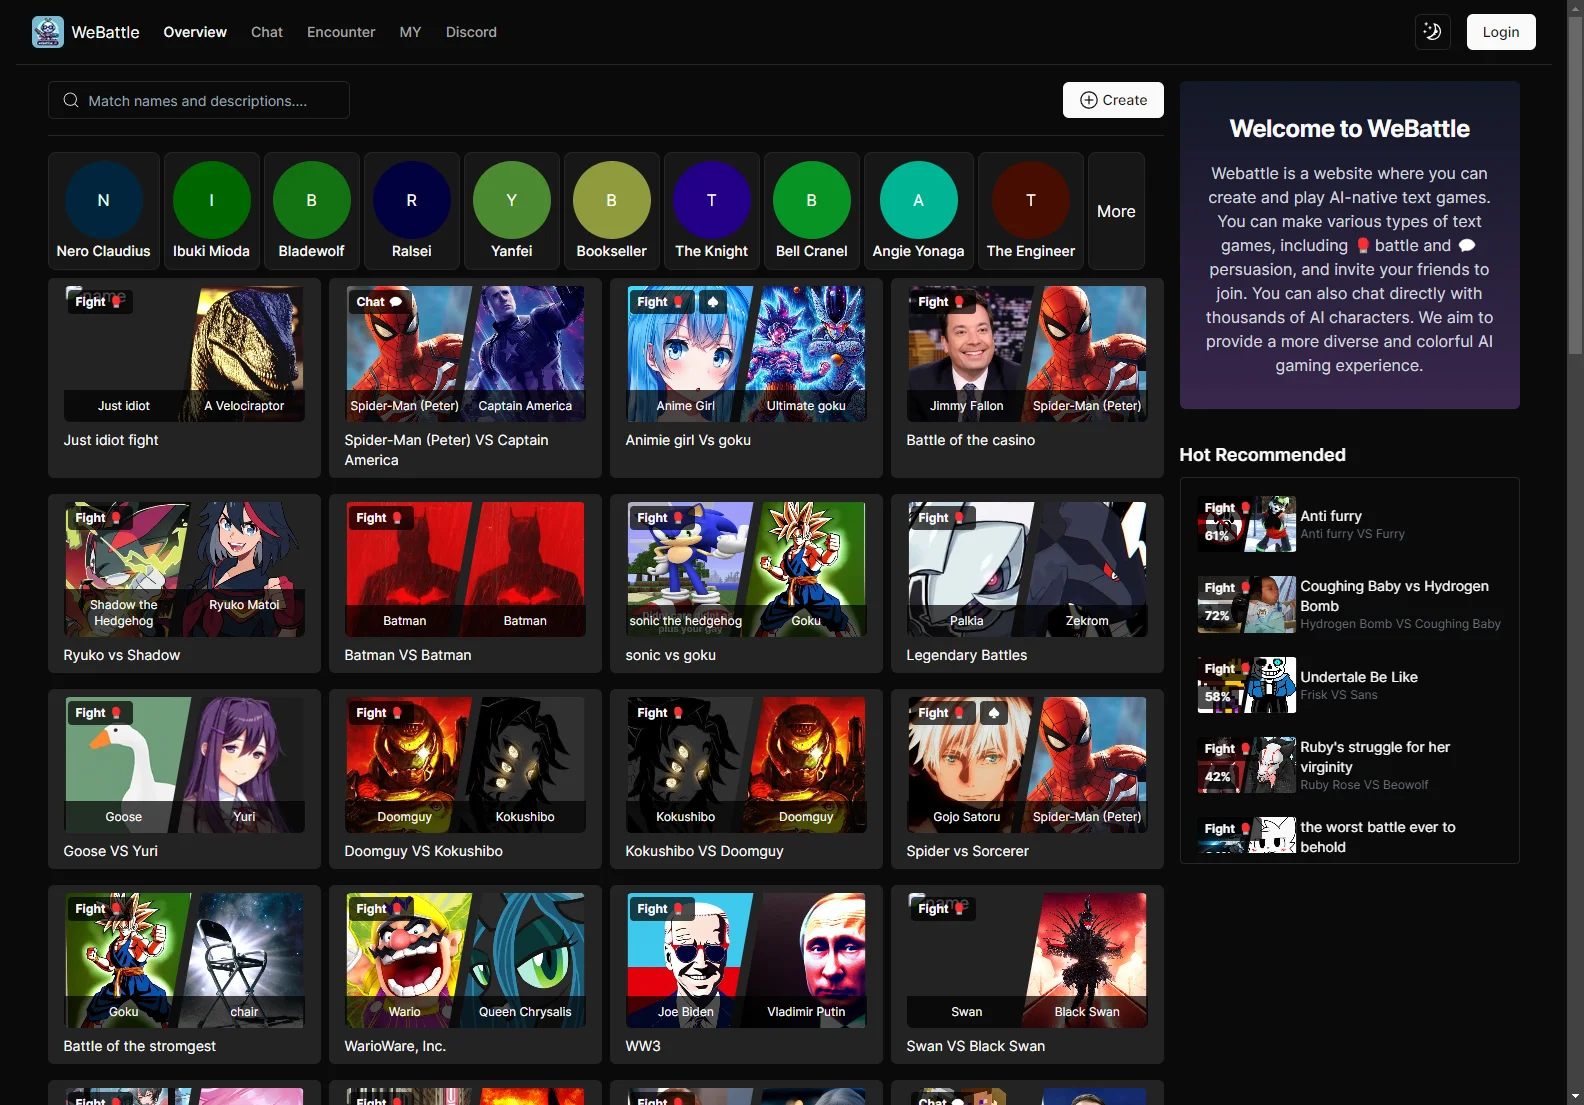This screenshot has width=1584, height=1105.
Task: Open The Knight character avatar
Action: point(711,200)
